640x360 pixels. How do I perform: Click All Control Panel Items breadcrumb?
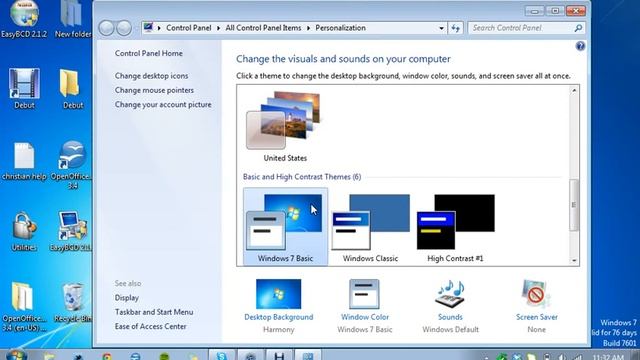pyautogui.click(x=263, y=28)
